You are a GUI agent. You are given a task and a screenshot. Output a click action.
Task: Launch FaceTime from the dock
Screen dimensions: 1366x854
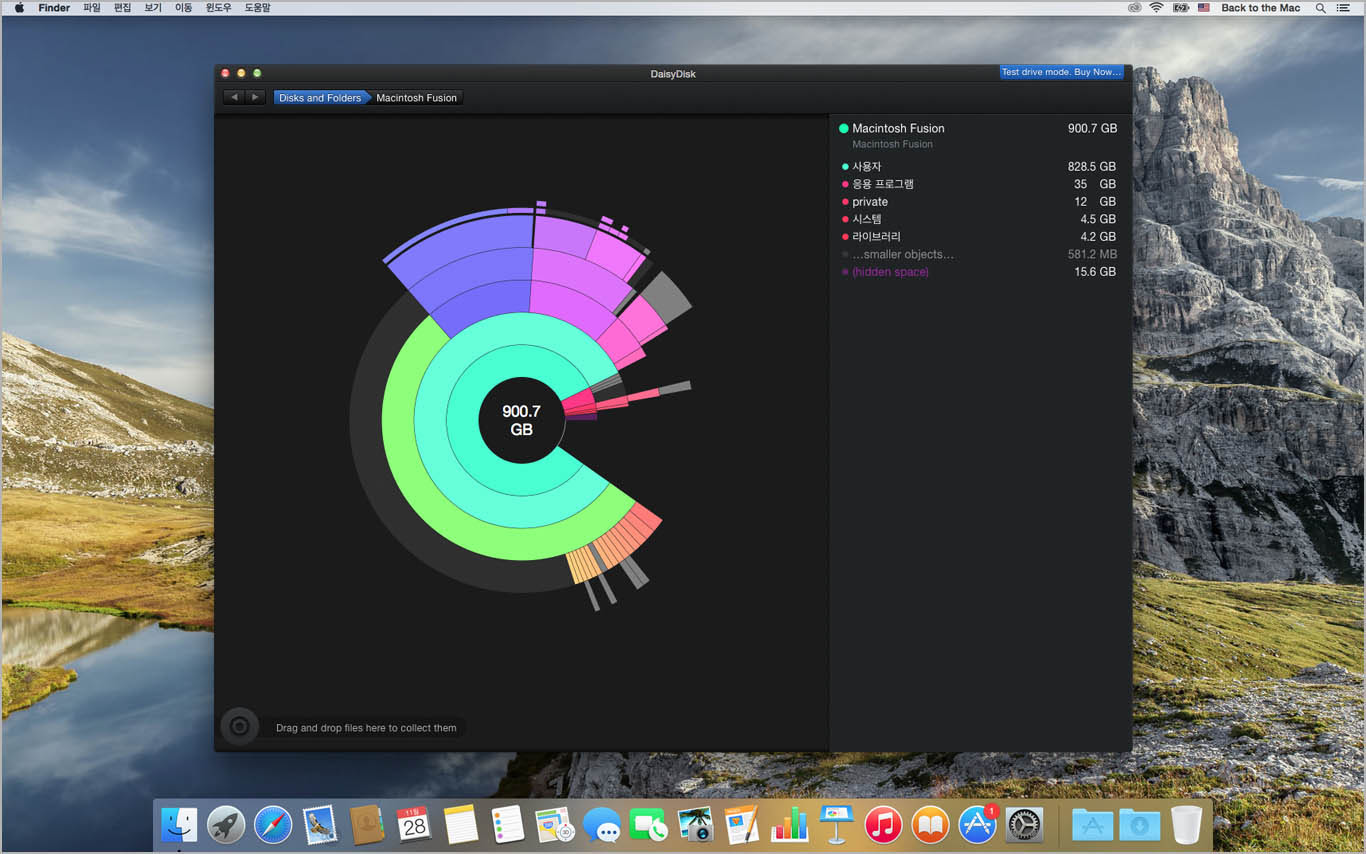[x=648, y=825]
